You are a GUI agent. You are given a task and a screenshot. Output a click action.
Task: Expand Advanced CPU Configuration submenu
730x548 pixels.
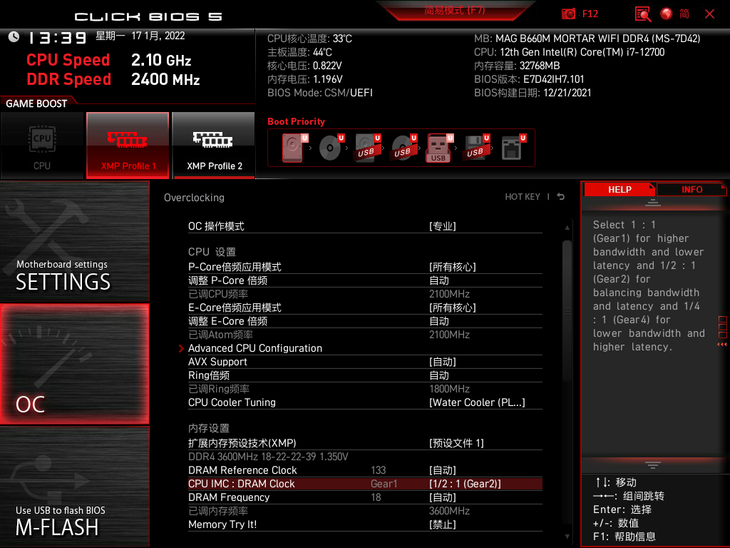point(255,348)
